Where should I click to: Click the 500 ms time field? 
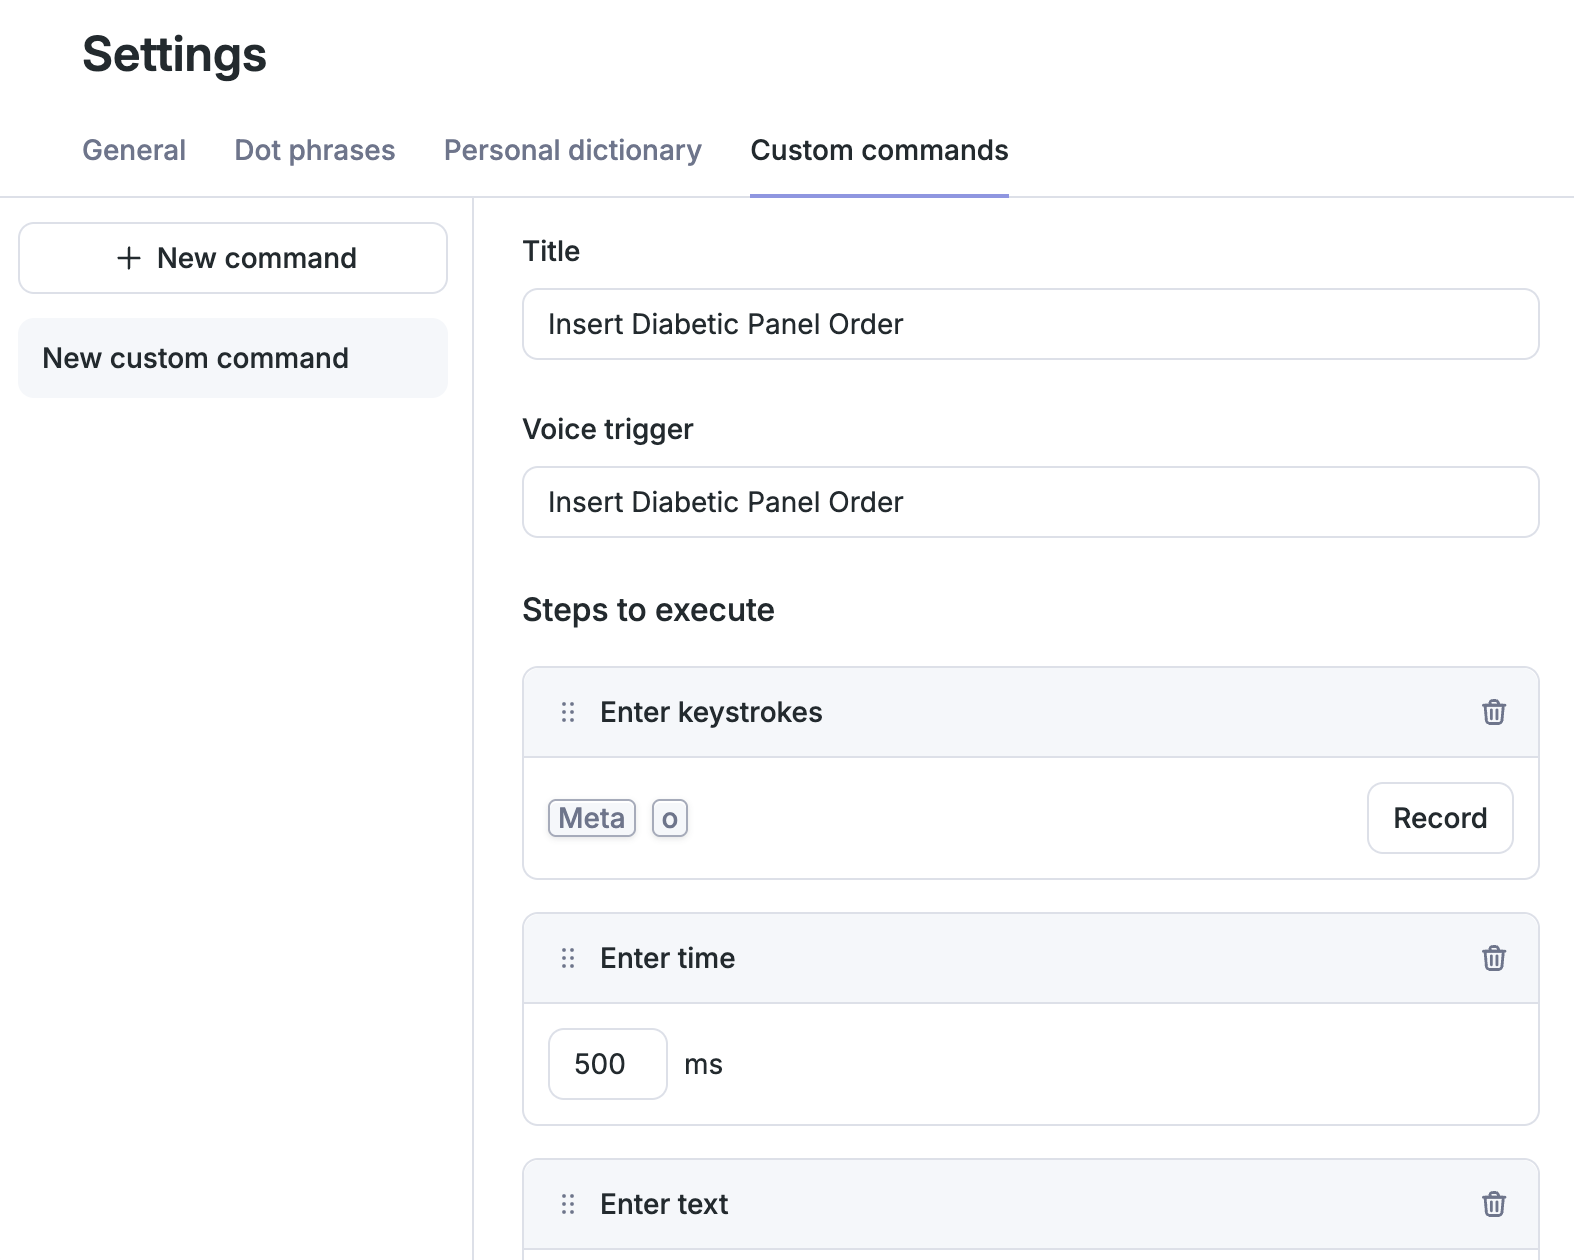[608, 1064]
